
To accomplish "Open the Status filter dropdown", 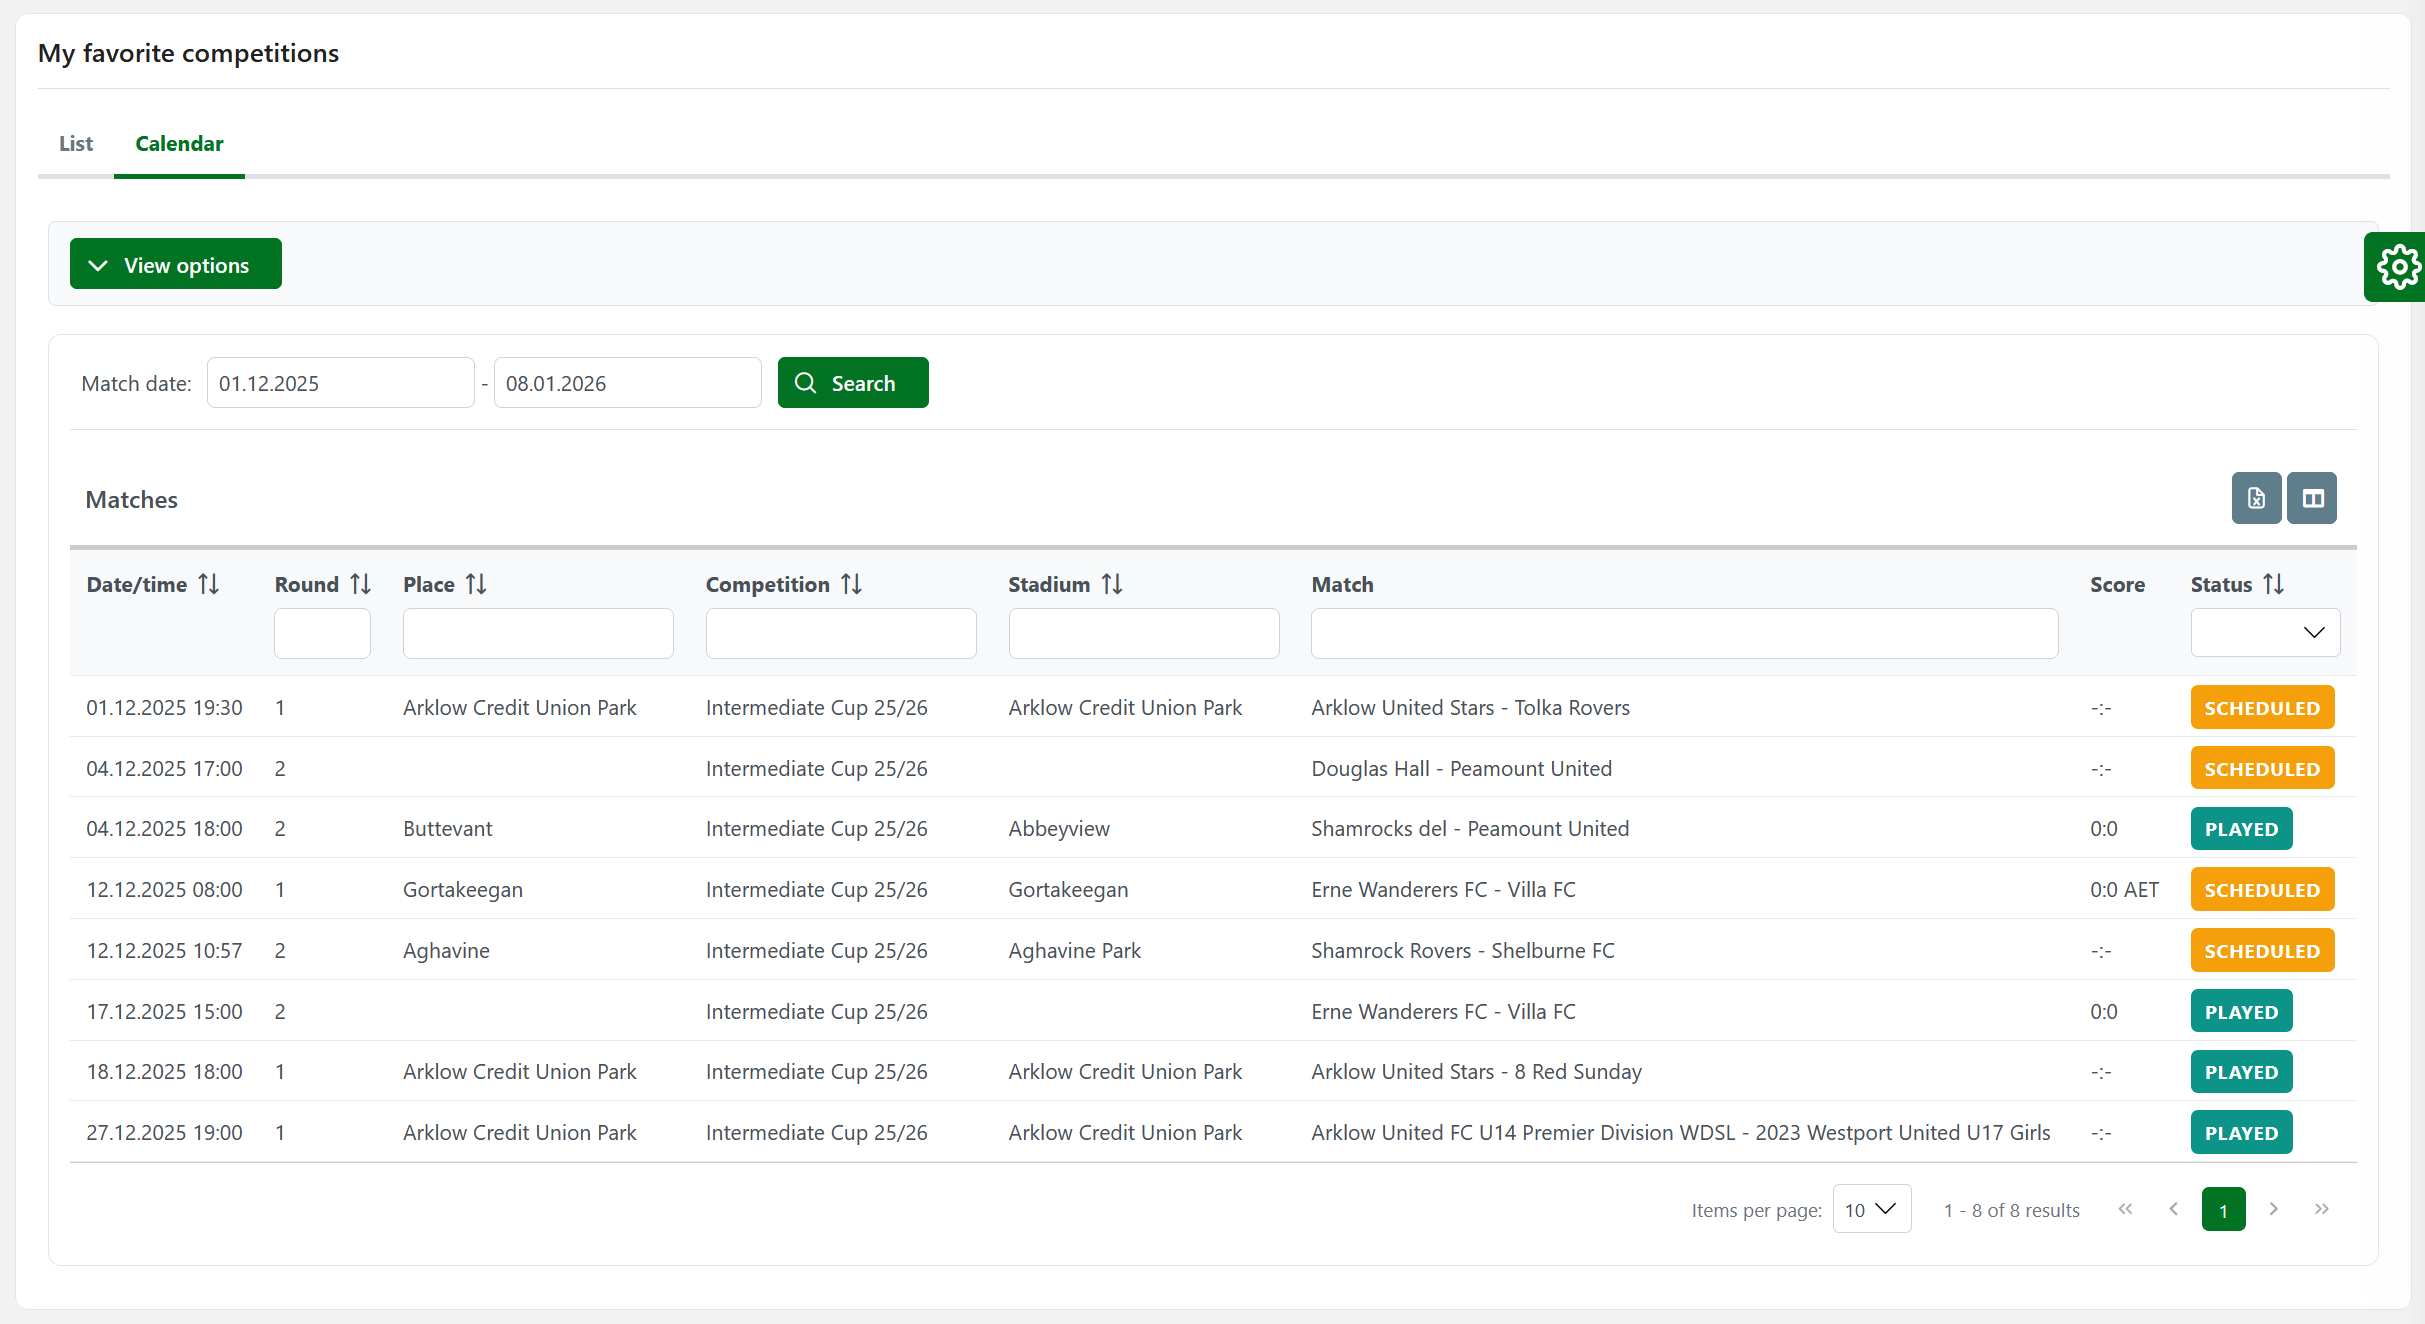I will click(2265, 632).
